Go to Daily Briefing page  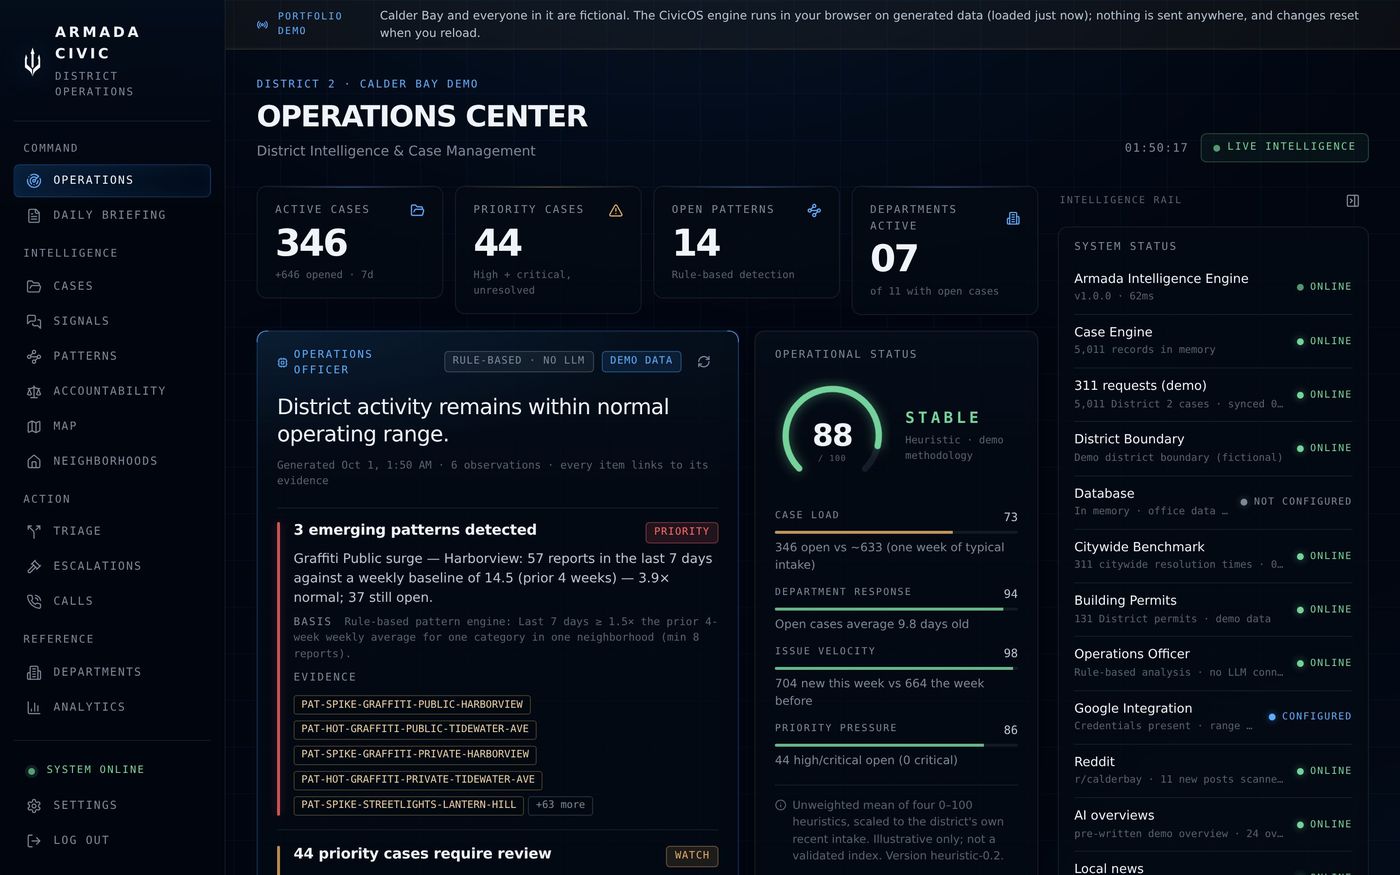point(112,216)
